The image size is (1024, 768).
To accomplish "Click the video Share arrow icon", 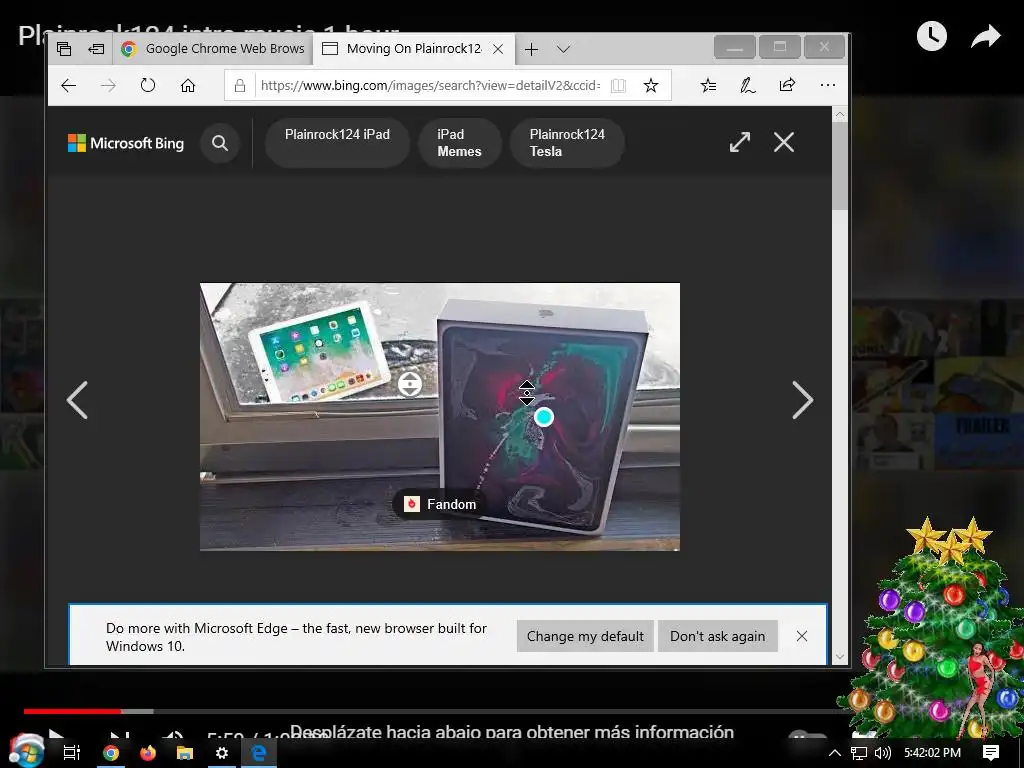I will click(x=985, y=36).
